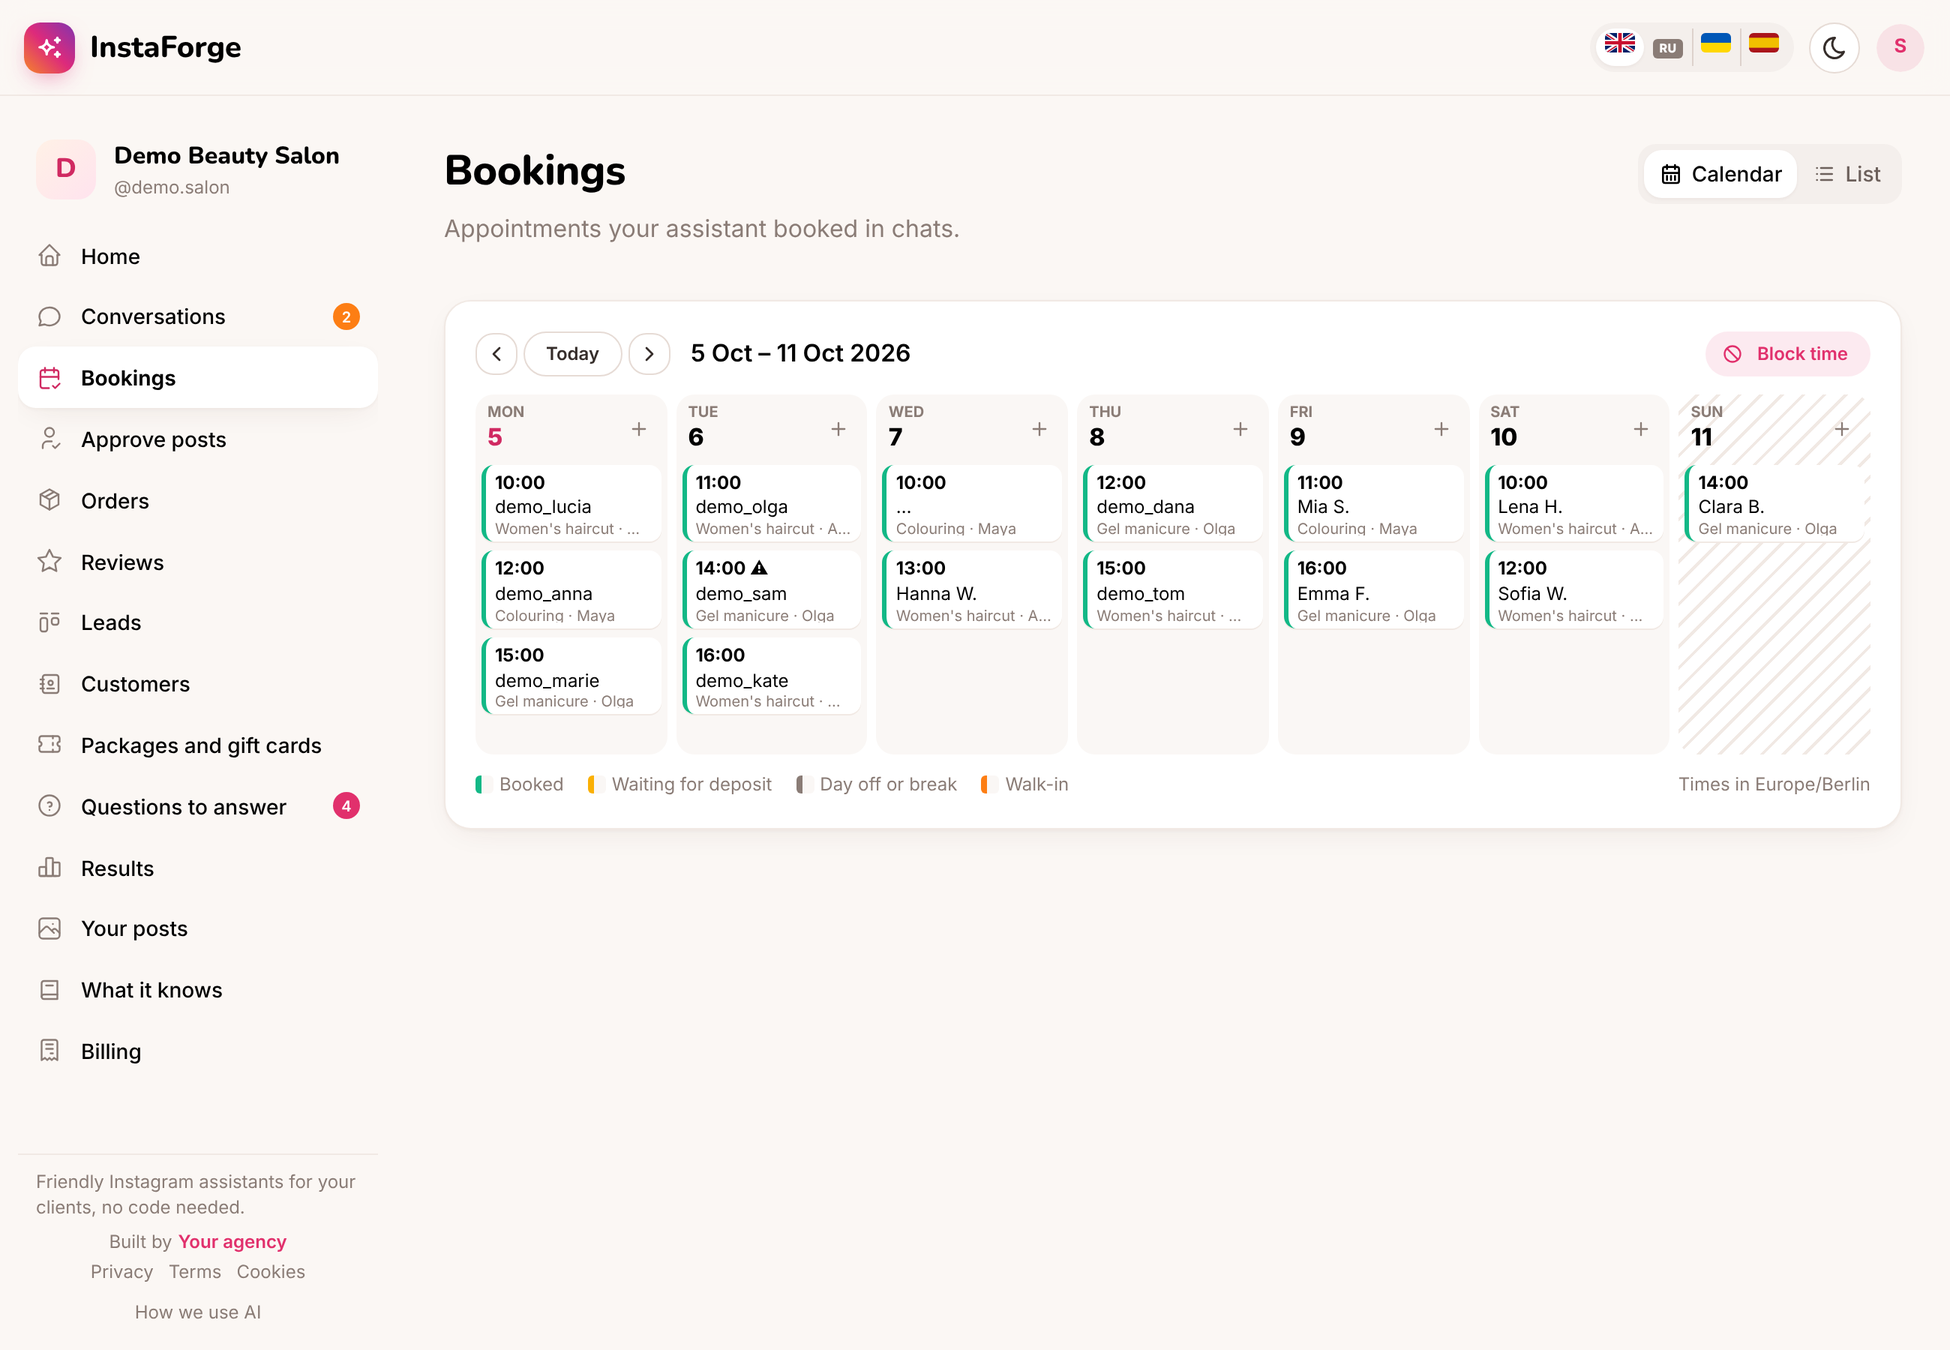This screenshot has height=1350, width=1950.
Task: Open demo_sam 14:00 booking with warning
Action: [x=772, y=590]
